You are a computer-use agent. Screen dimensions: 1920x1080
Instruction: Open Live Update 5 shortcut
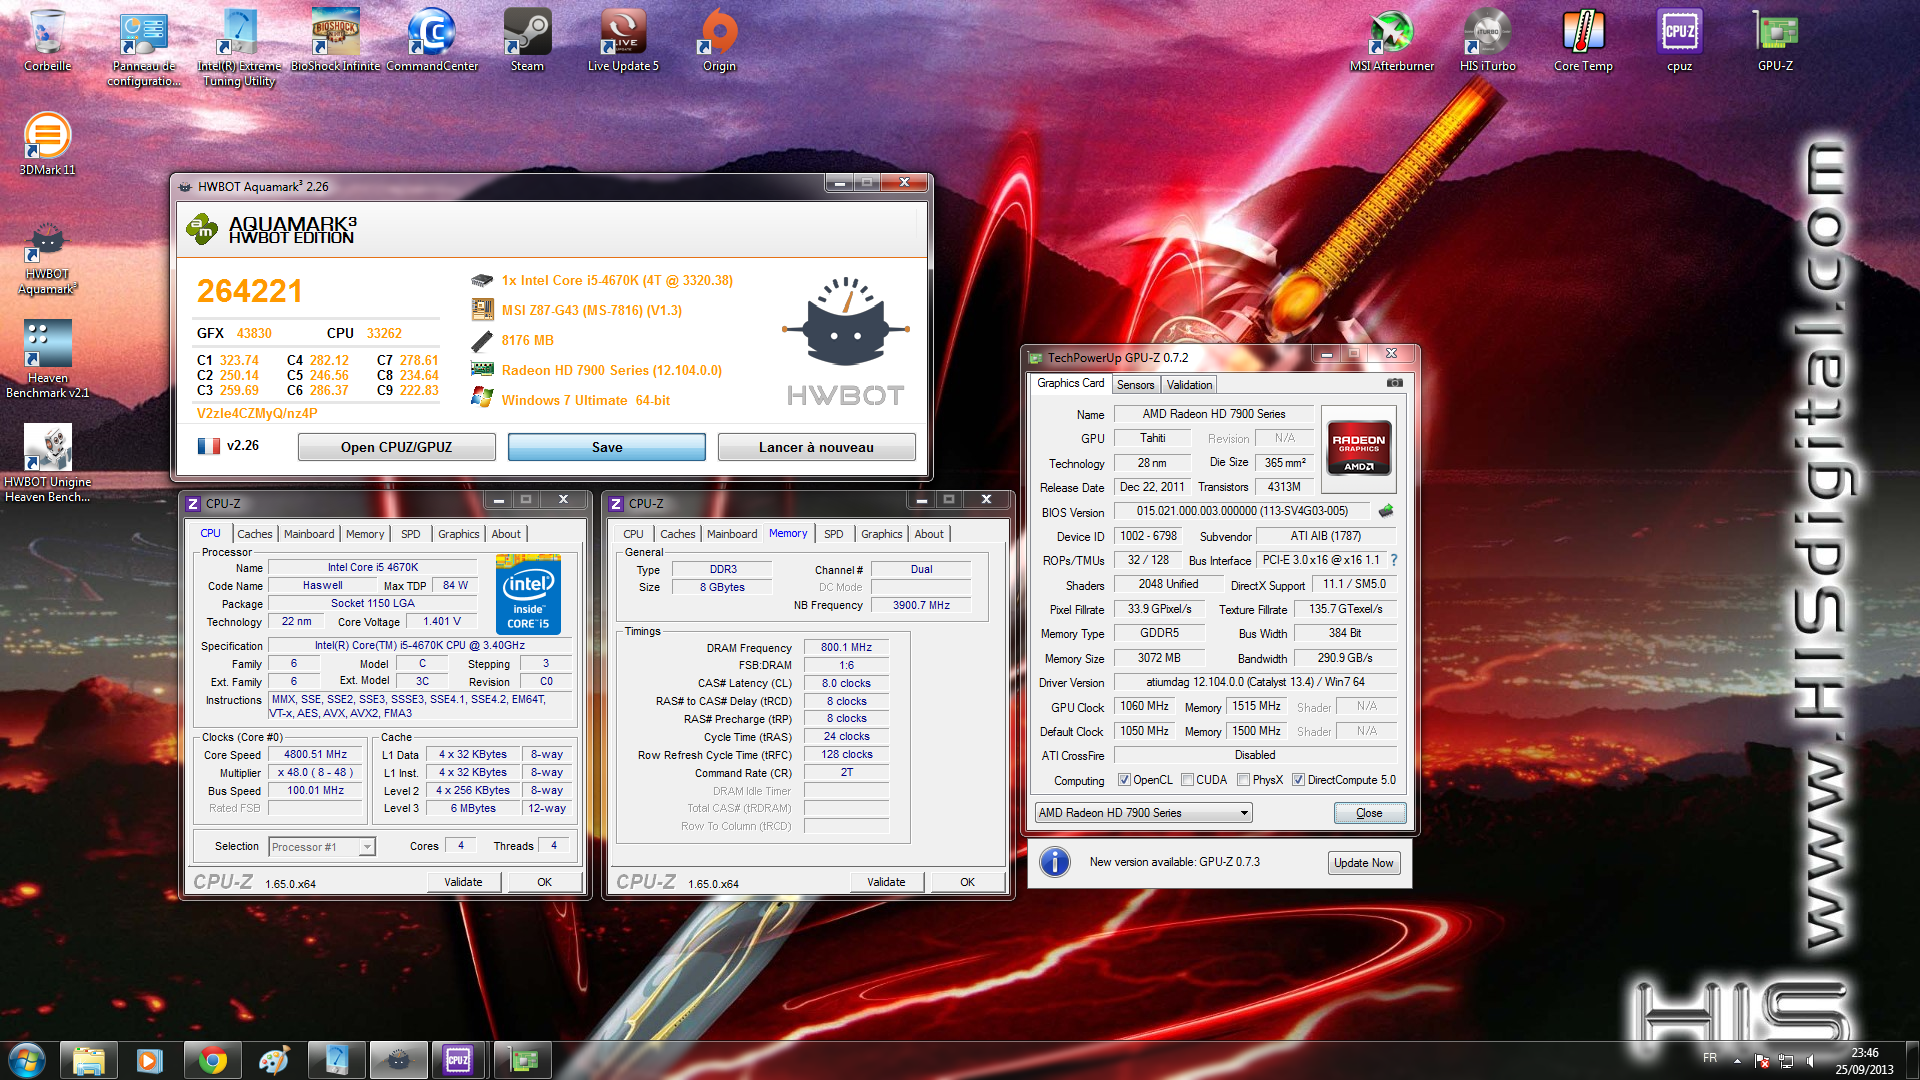(x=623, y=40)
